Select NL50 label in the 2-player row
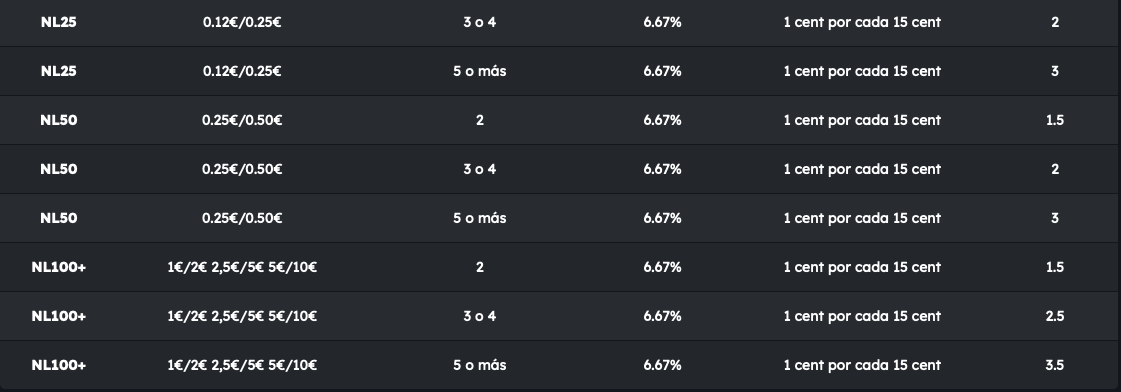The width and height of the screenshot is (1121, 392). 59,120
